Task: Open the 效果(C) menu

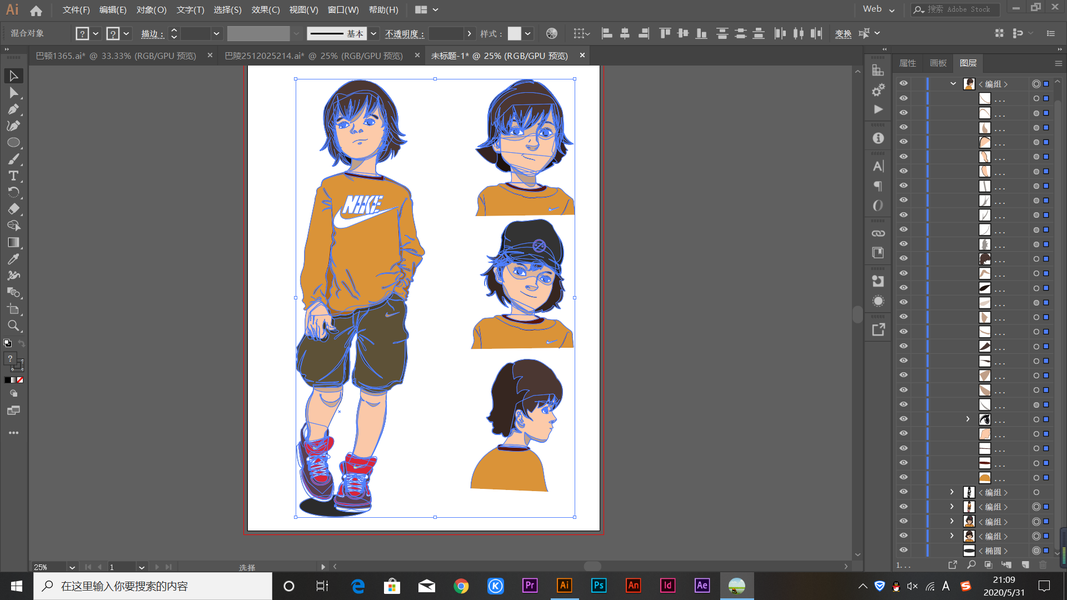Action: pyautogui.click(x=265, y=10)
